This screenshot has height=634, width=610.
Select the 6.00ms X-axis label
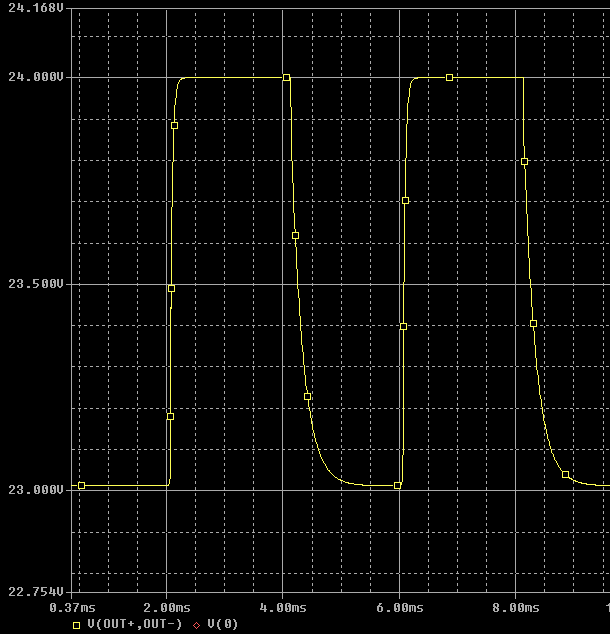[x=399, y=607]
